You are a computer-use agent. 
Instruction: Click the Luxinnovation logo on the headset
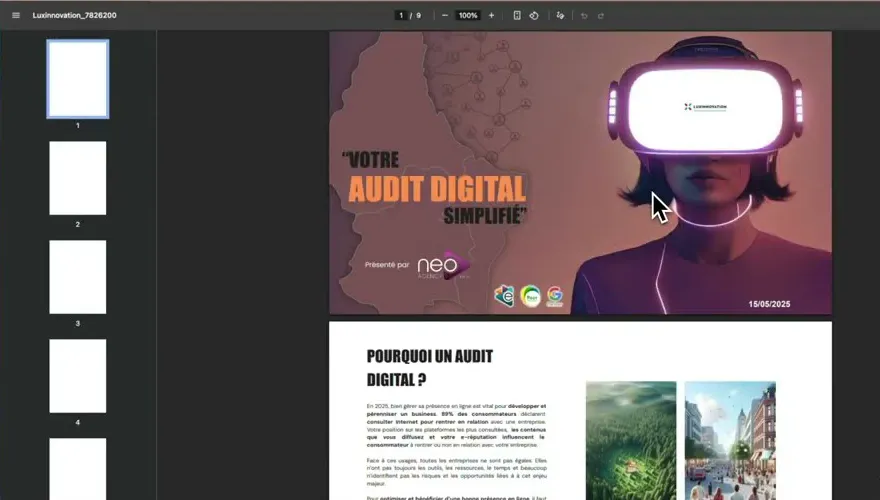(x=705, y=107)
